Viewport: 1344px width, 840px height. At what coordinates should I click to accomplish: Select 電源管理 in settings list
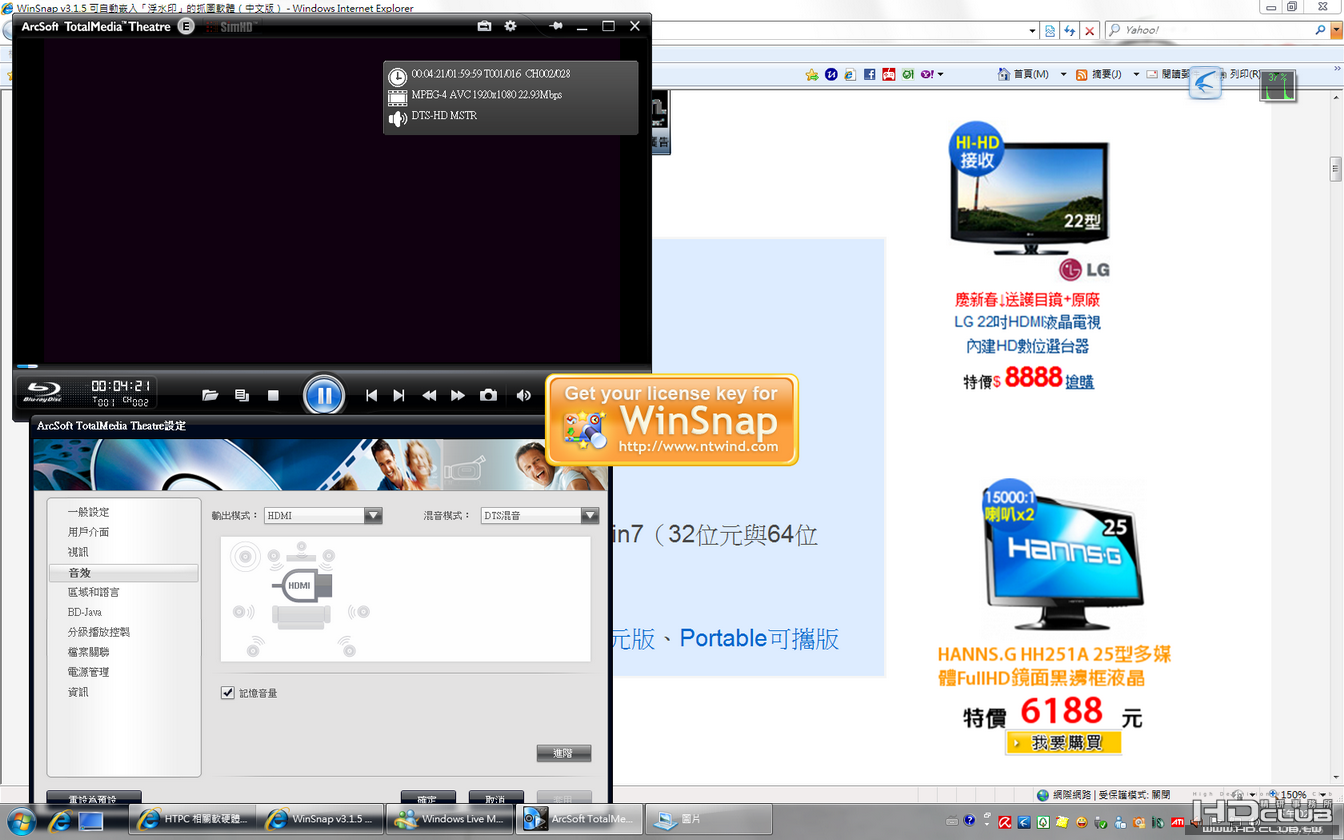tap(89, 672)
